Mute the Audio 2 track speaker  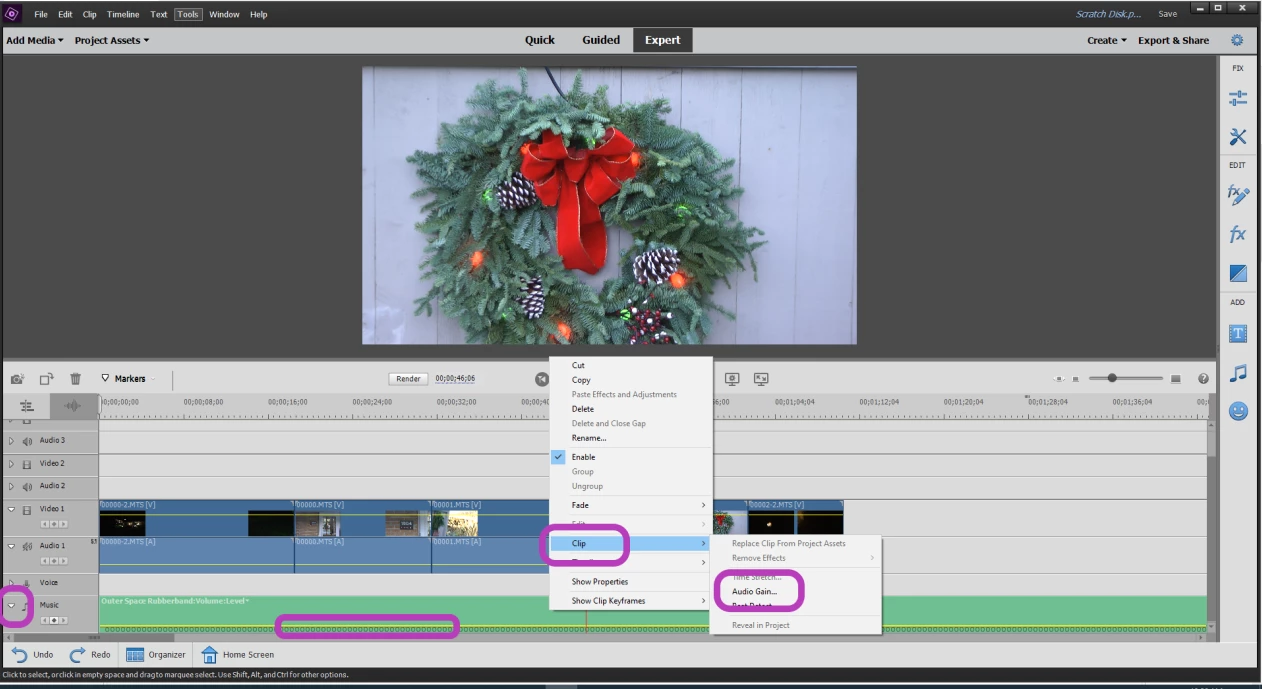pyautogui.click(x=28, y=486)
